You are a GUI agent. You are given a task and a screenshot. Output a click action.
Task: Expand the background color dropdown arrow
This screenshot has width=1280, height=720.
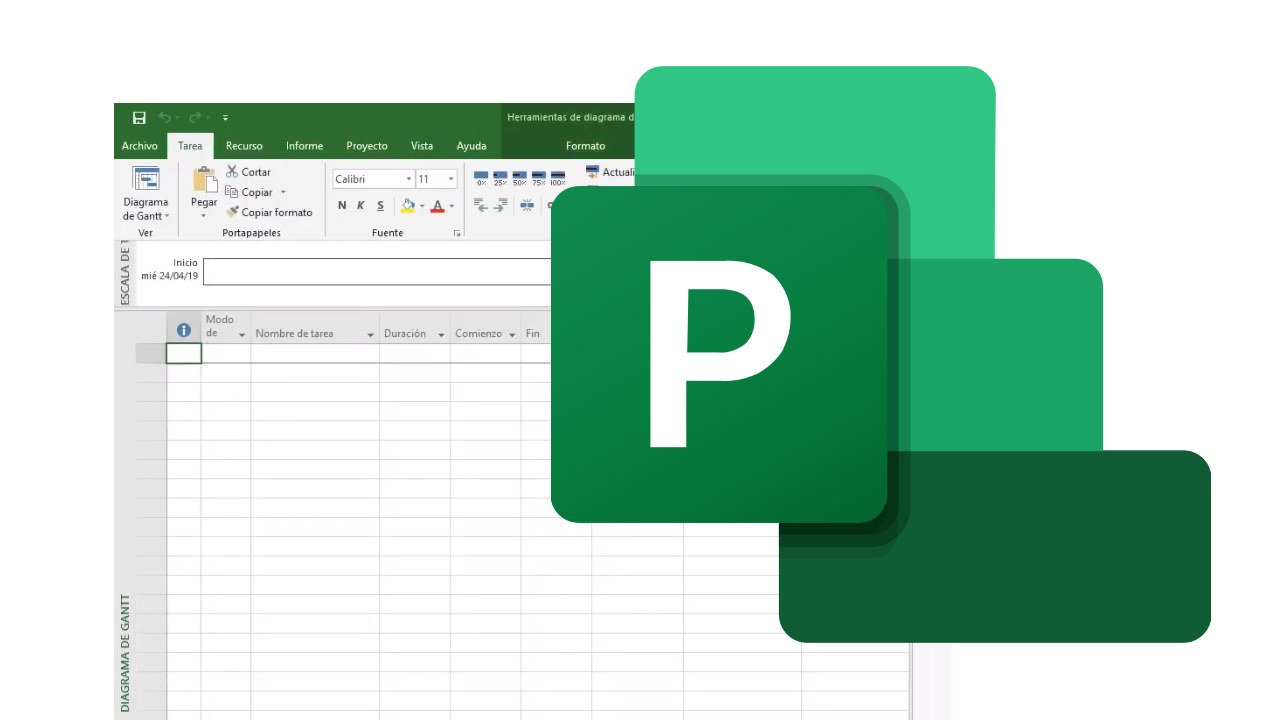pyautogui.click(x=422, y=207)
